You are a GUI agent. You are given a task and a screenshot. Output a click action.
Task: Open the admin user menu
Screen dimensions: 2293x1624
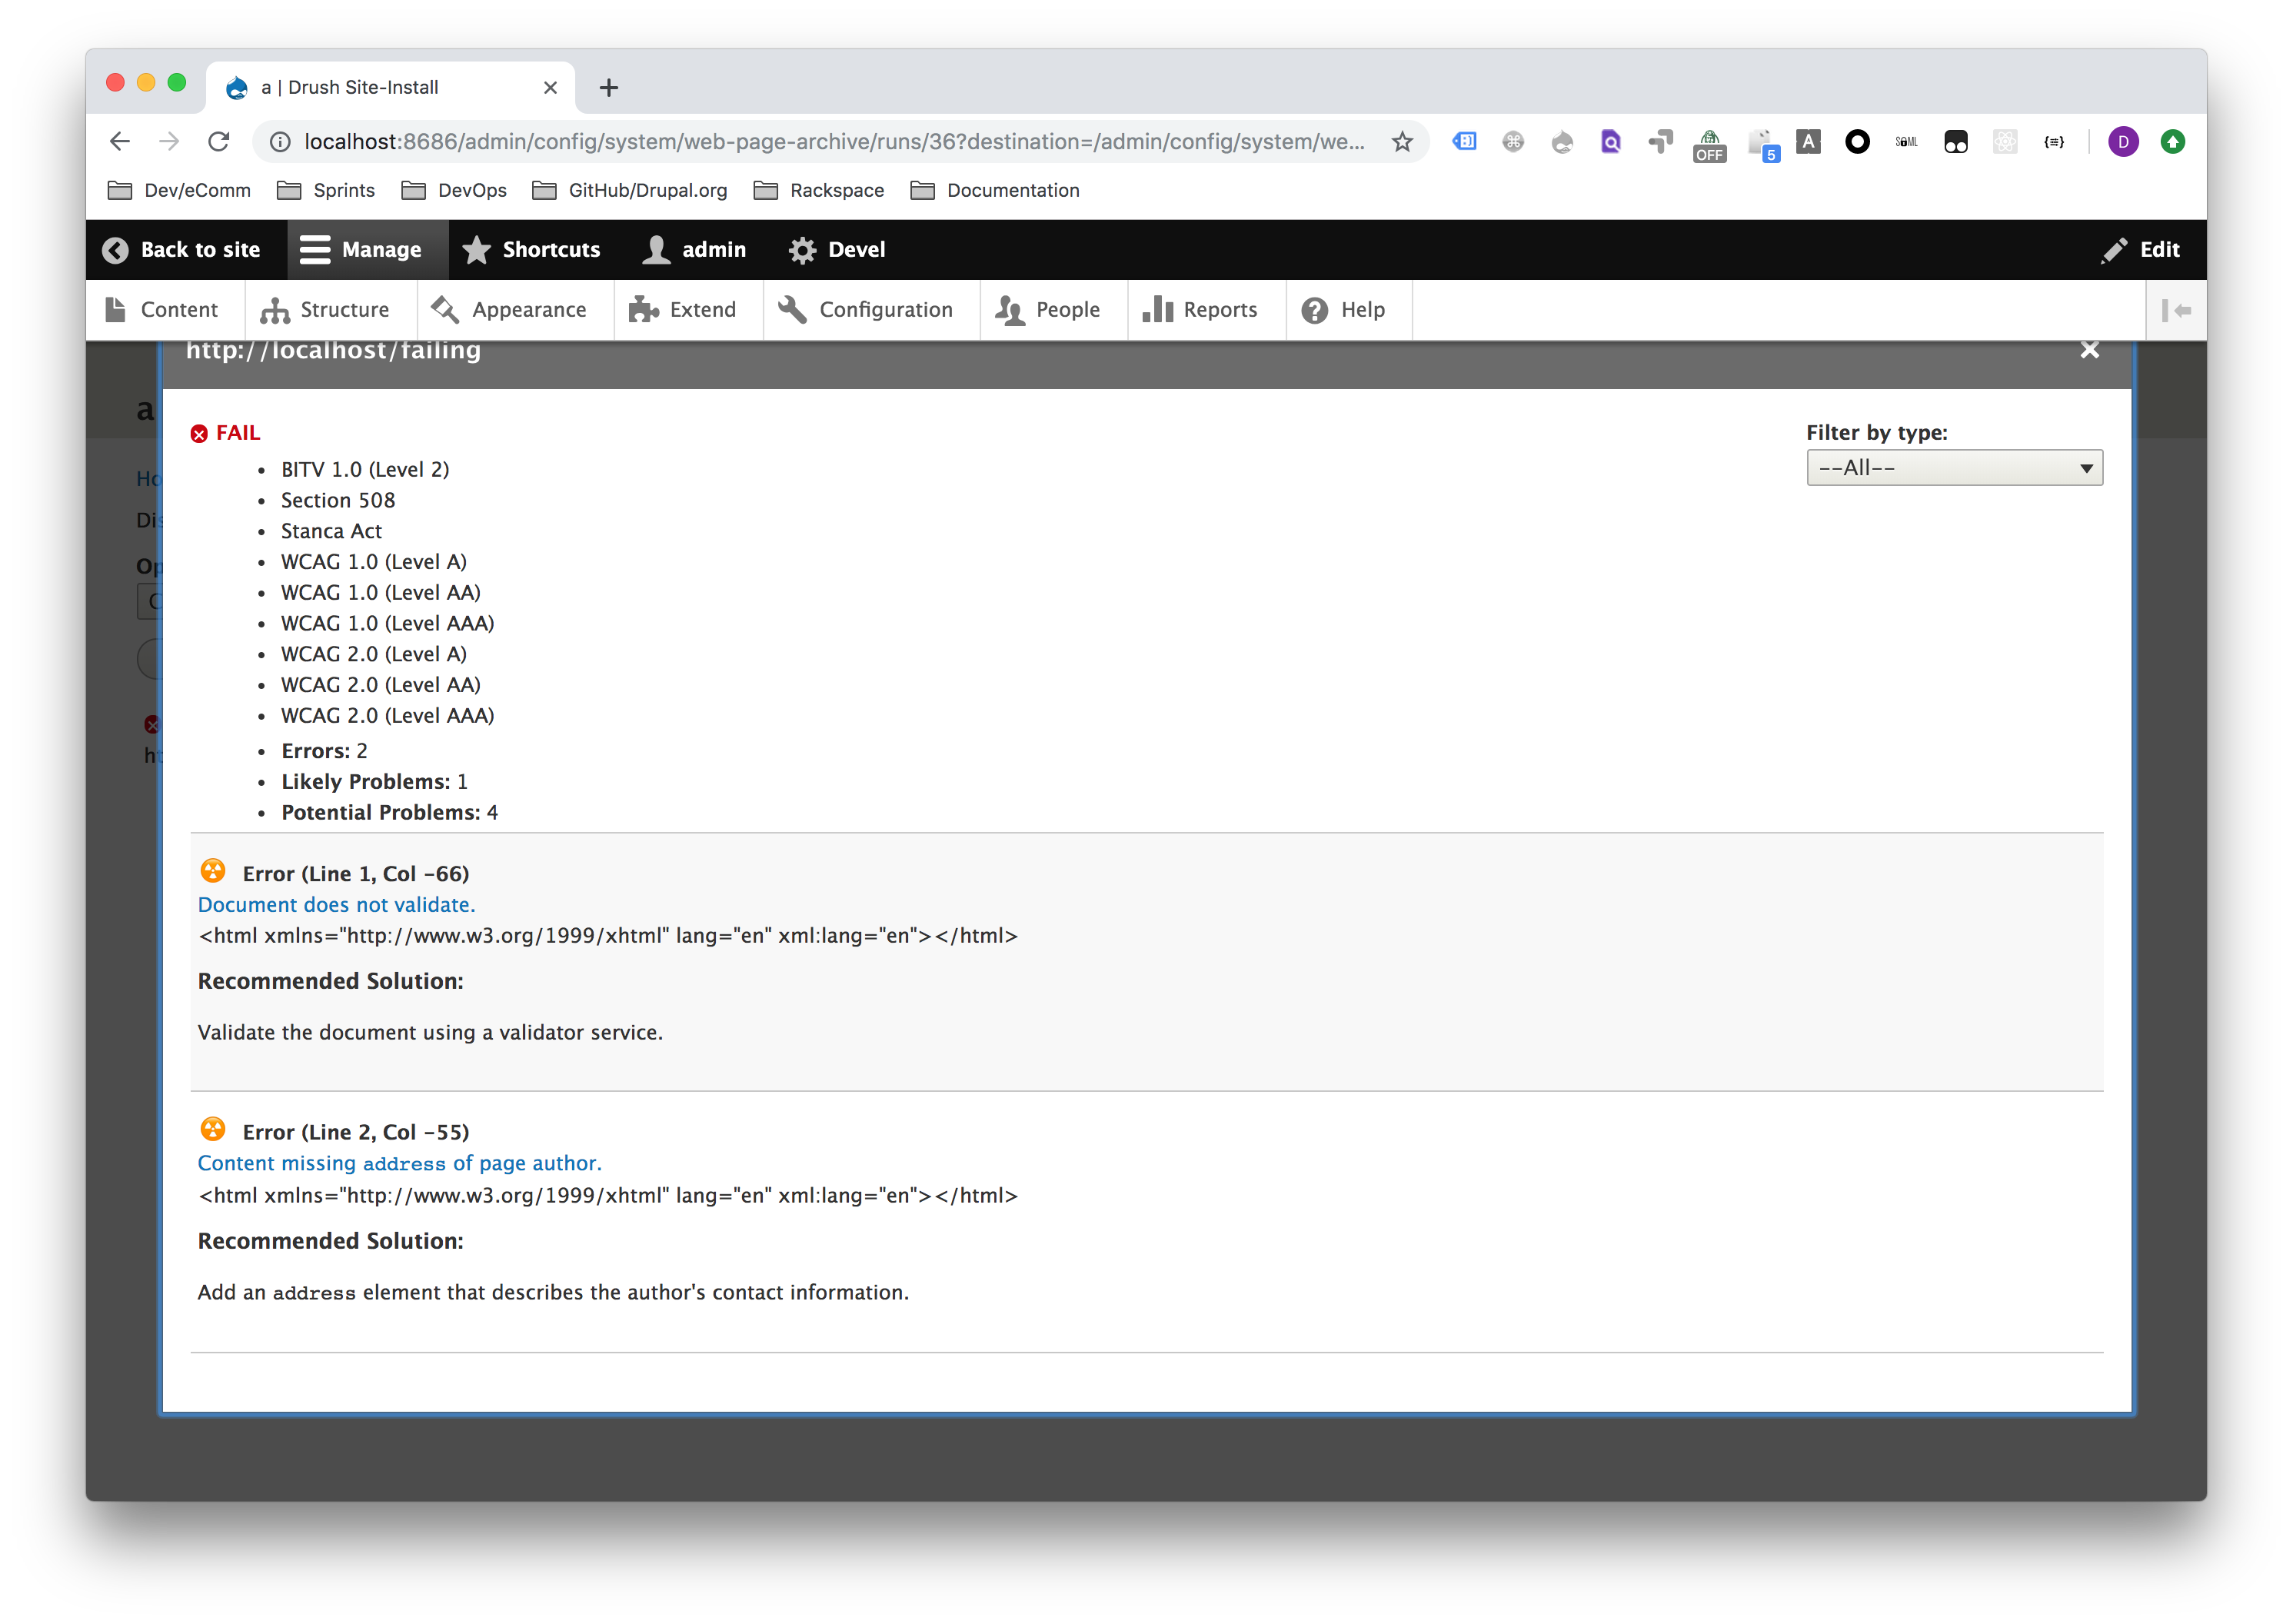[x=695, y=250]
